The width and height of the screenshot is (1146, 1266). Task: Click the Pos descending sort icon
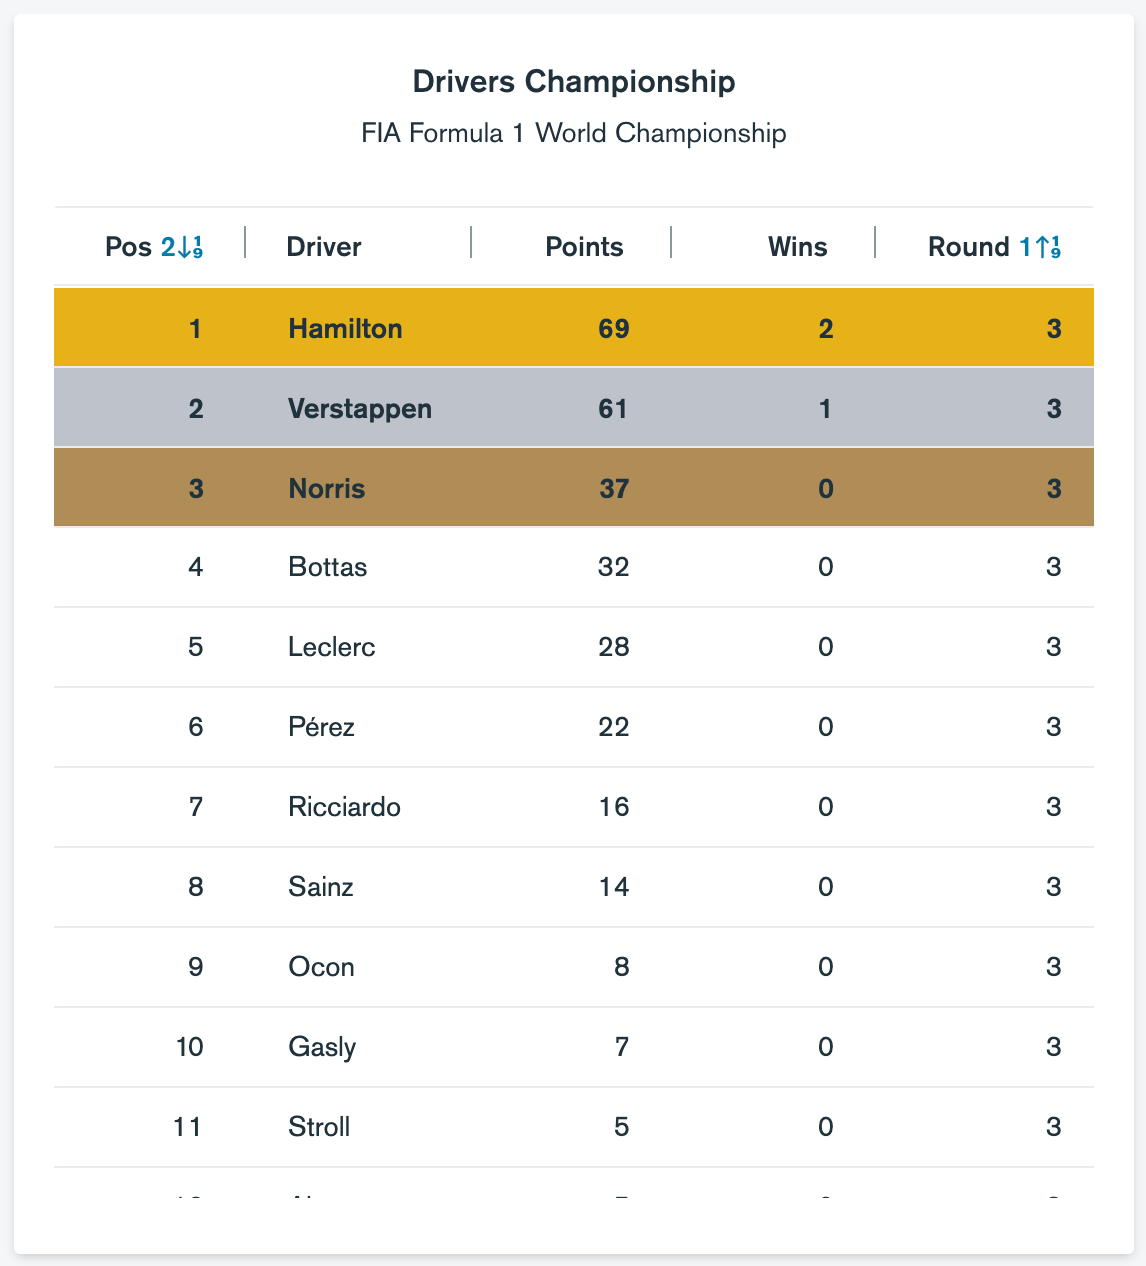coord(183,247)
